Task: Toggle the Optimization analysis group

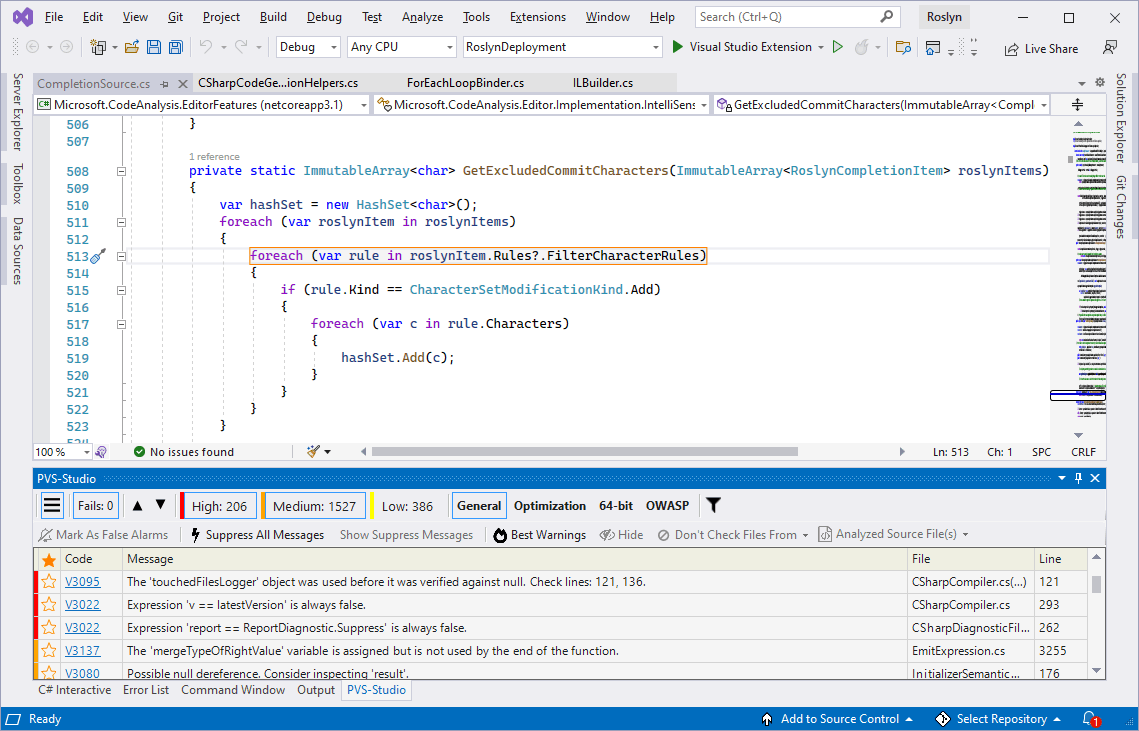Action: point(550,506)
